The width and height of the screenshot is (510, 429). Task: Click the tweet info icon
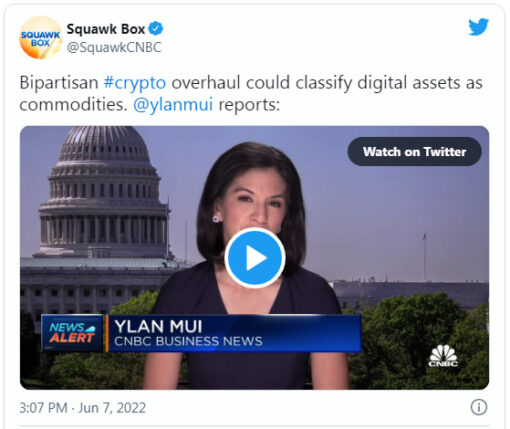[x=479, y=407]
